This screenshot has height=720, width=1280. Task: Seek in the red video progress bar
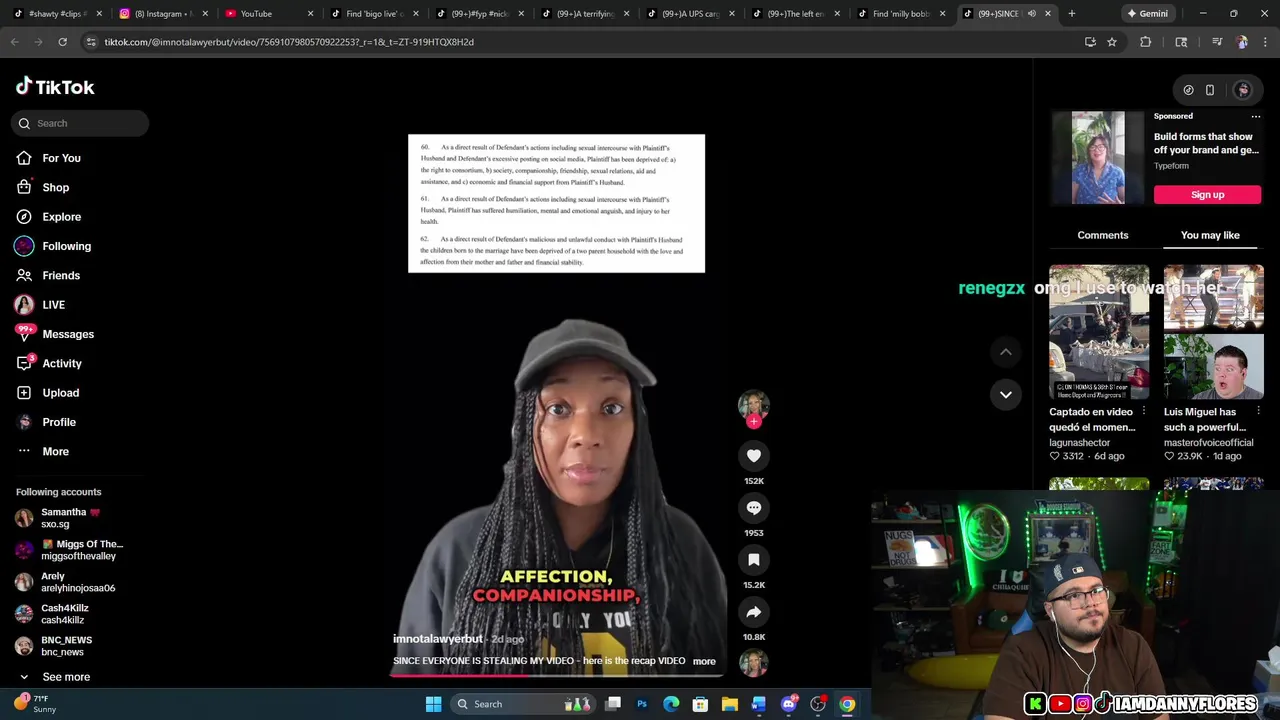point(556,675)
